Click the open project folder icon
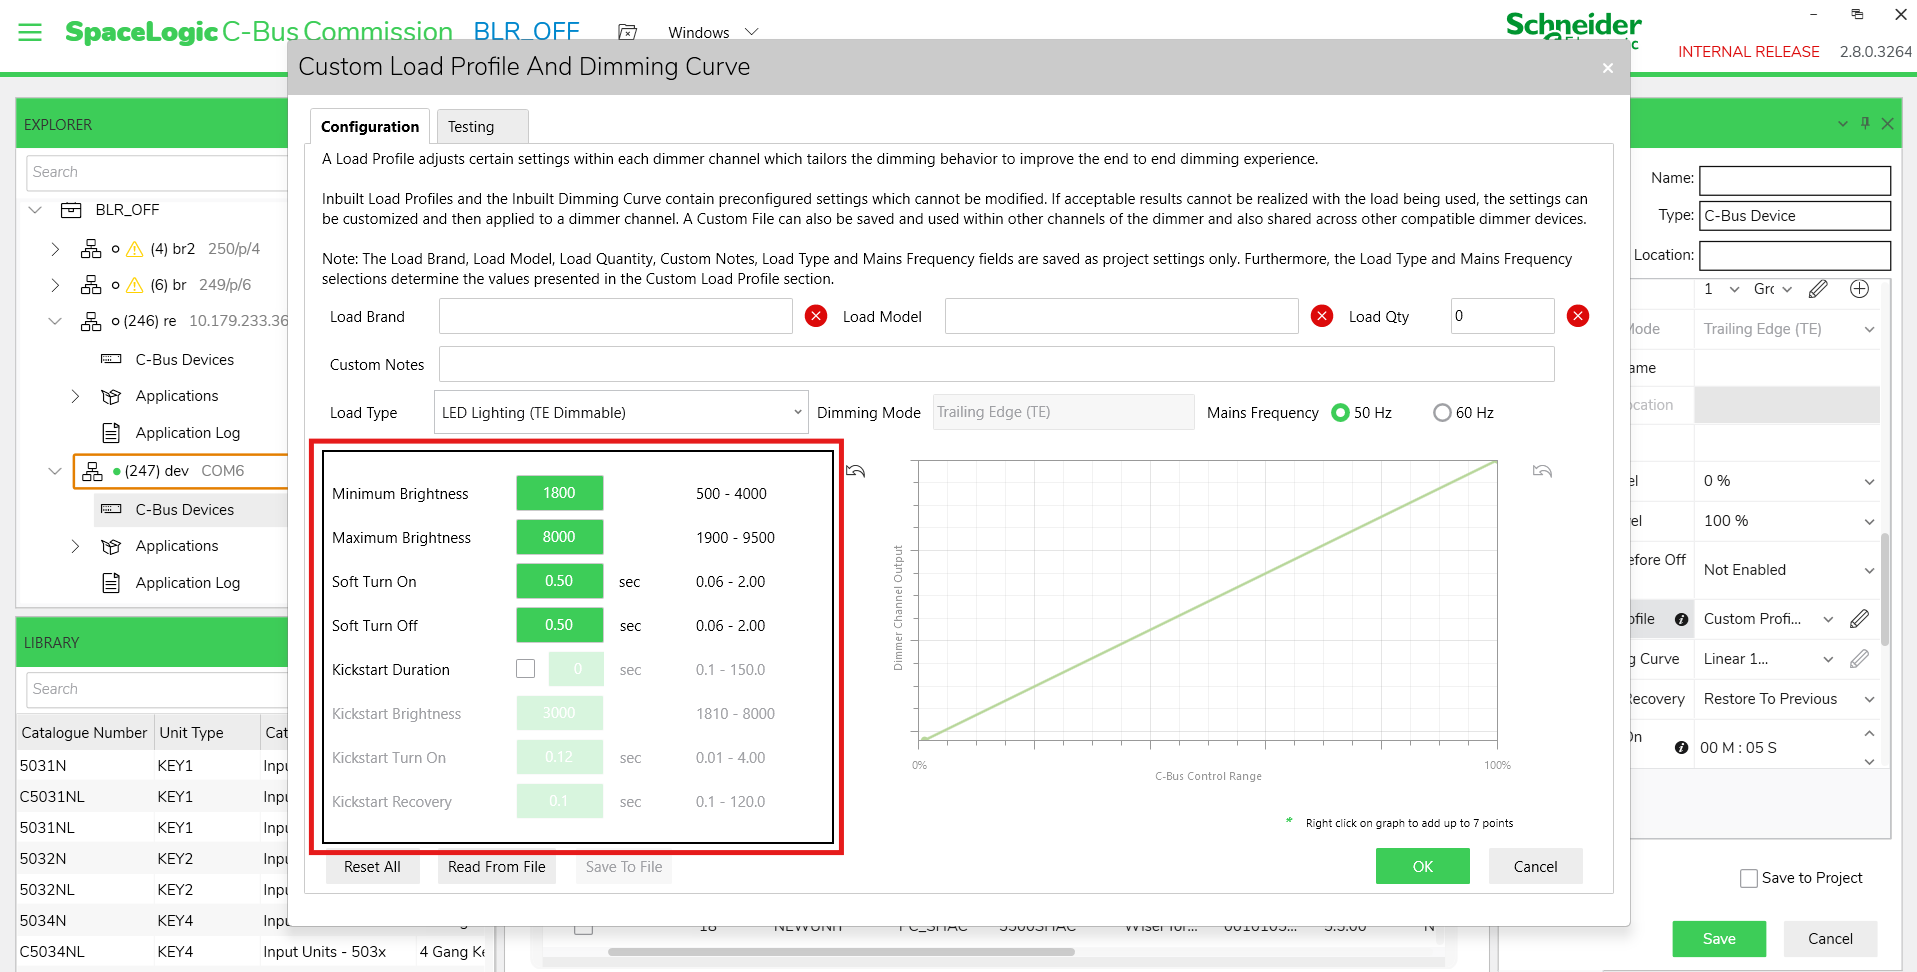 [627, 32]
